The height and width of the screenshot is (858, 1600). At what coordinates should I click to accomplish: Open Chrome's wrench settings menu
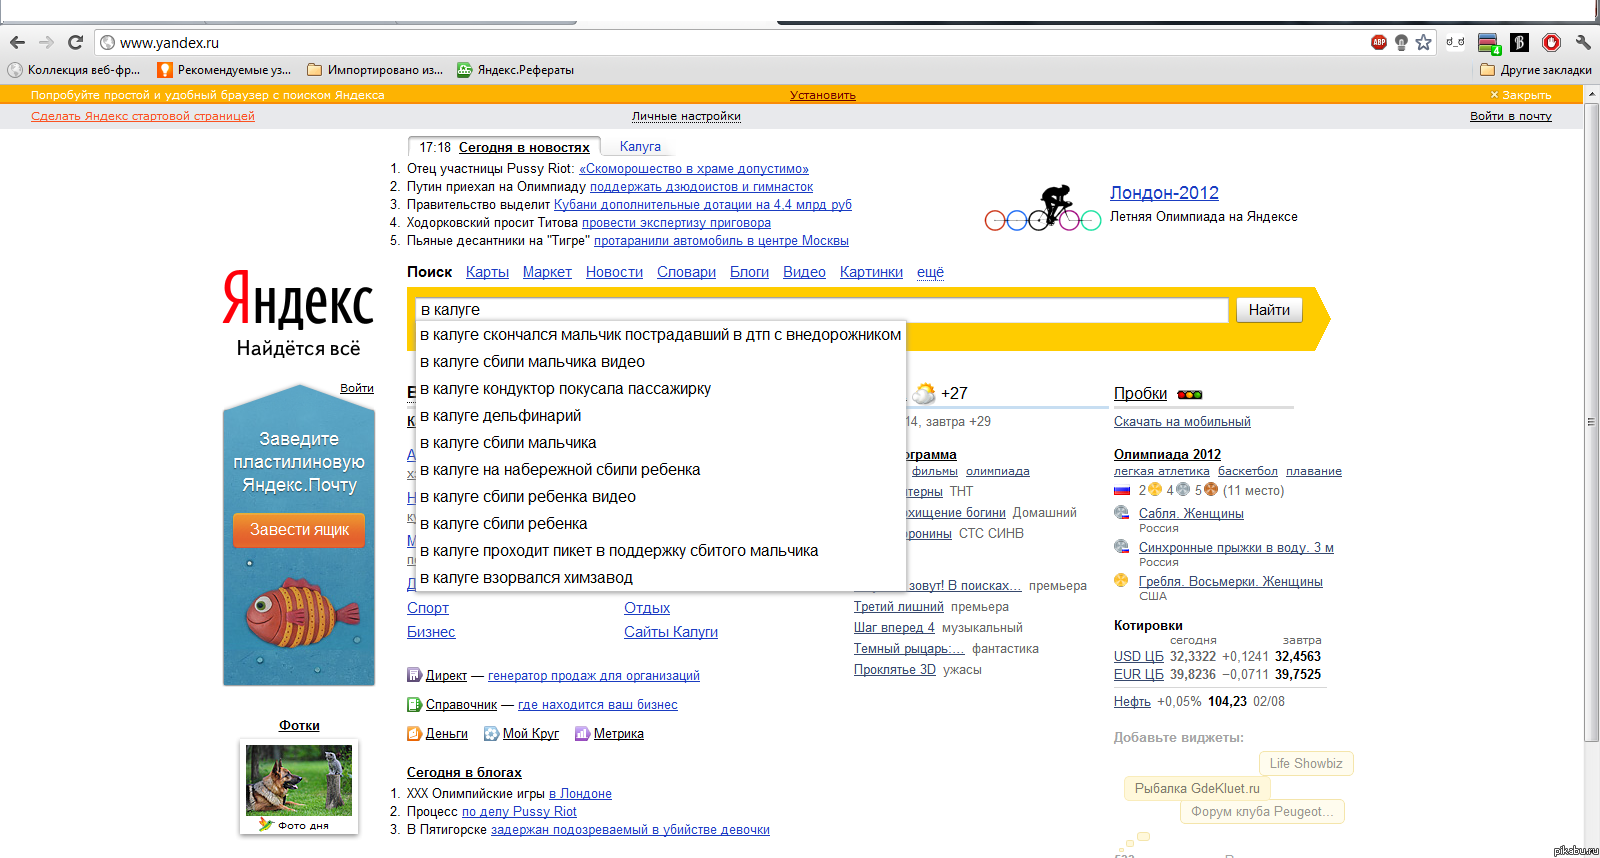[x=1583, y=42]
